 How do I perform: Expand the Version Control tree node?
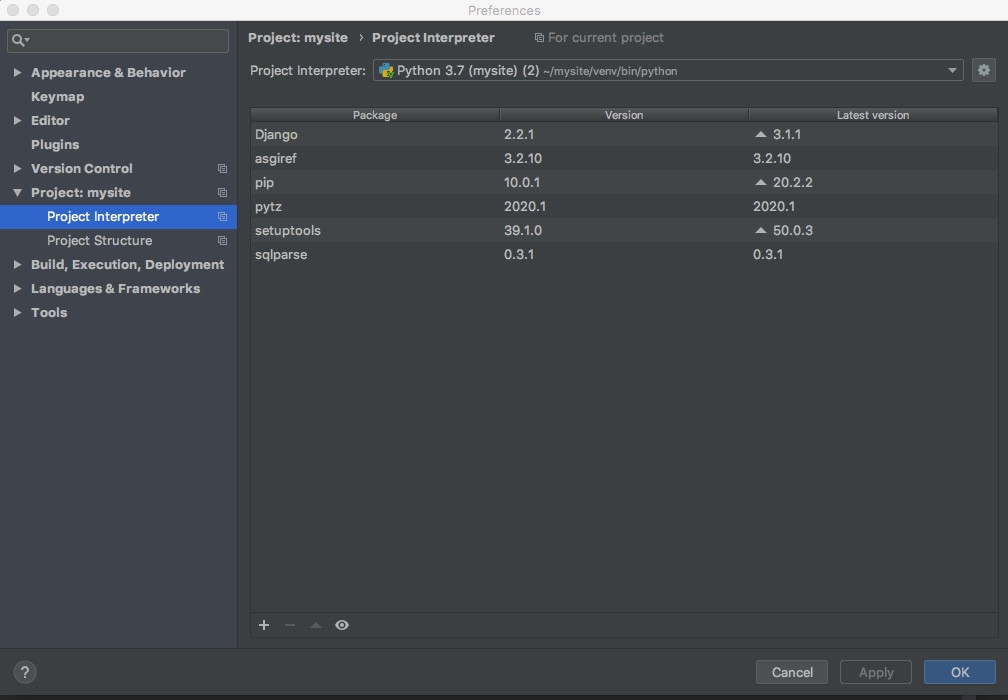17,168
